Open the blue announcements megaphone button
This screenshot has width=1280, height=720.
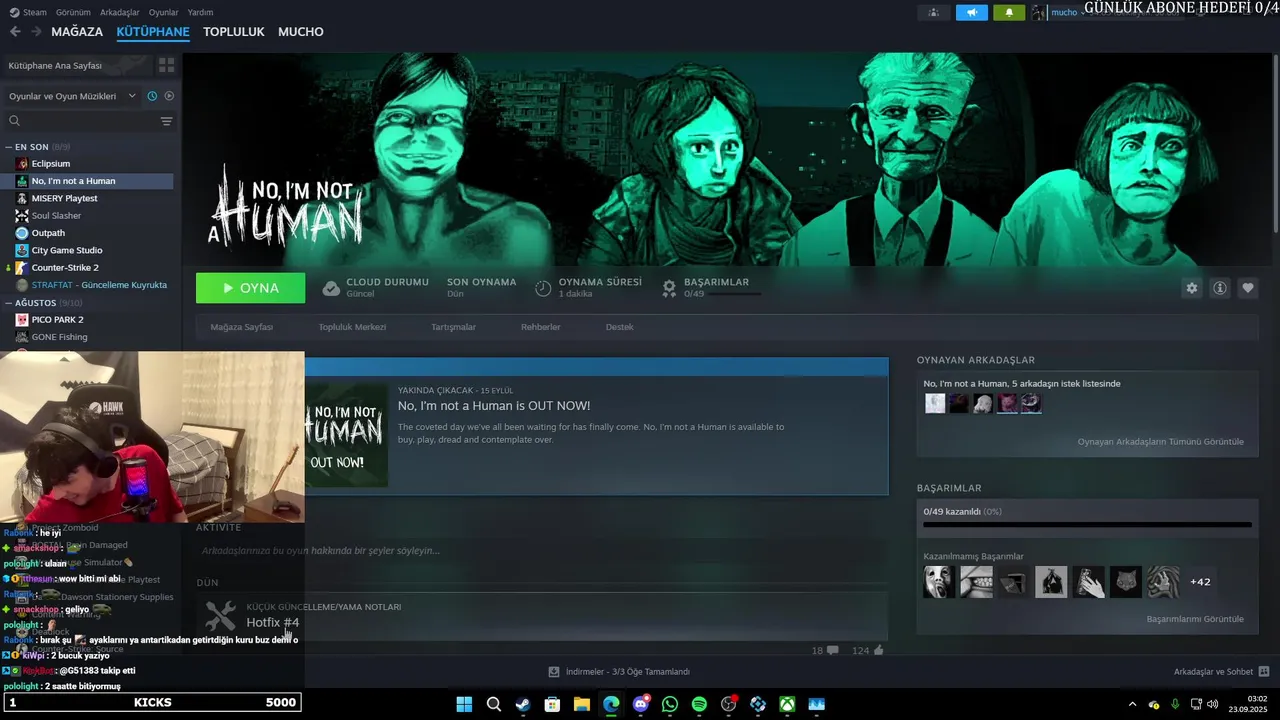pyautogui.click(x=971, y=13)
